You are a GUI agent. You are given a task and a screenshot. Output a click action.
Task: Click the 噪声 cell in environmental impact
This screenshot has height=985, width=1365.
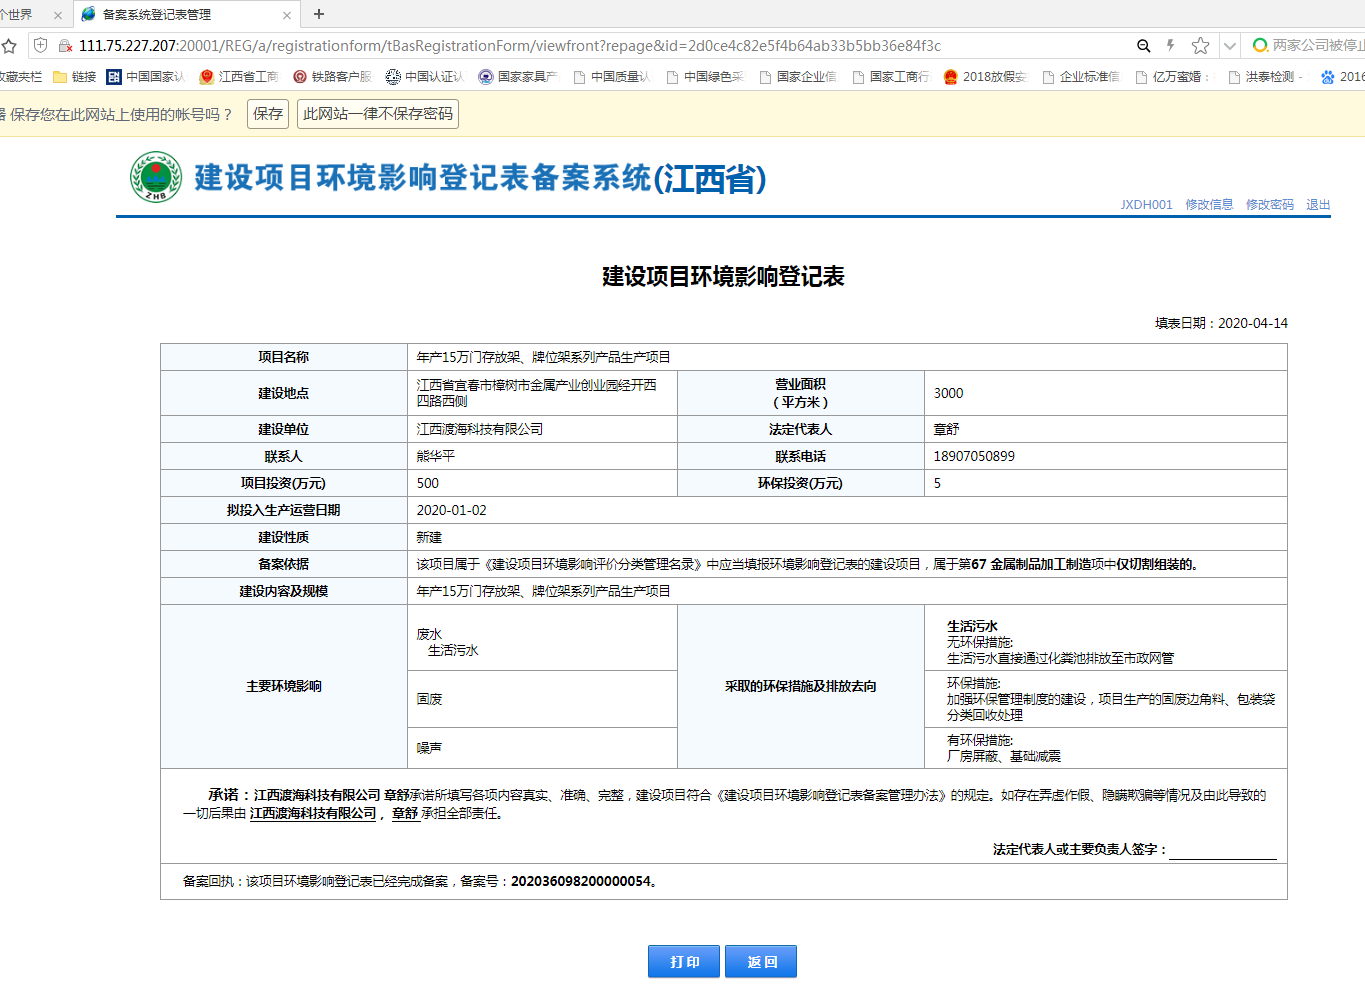(x=542, y=748)
